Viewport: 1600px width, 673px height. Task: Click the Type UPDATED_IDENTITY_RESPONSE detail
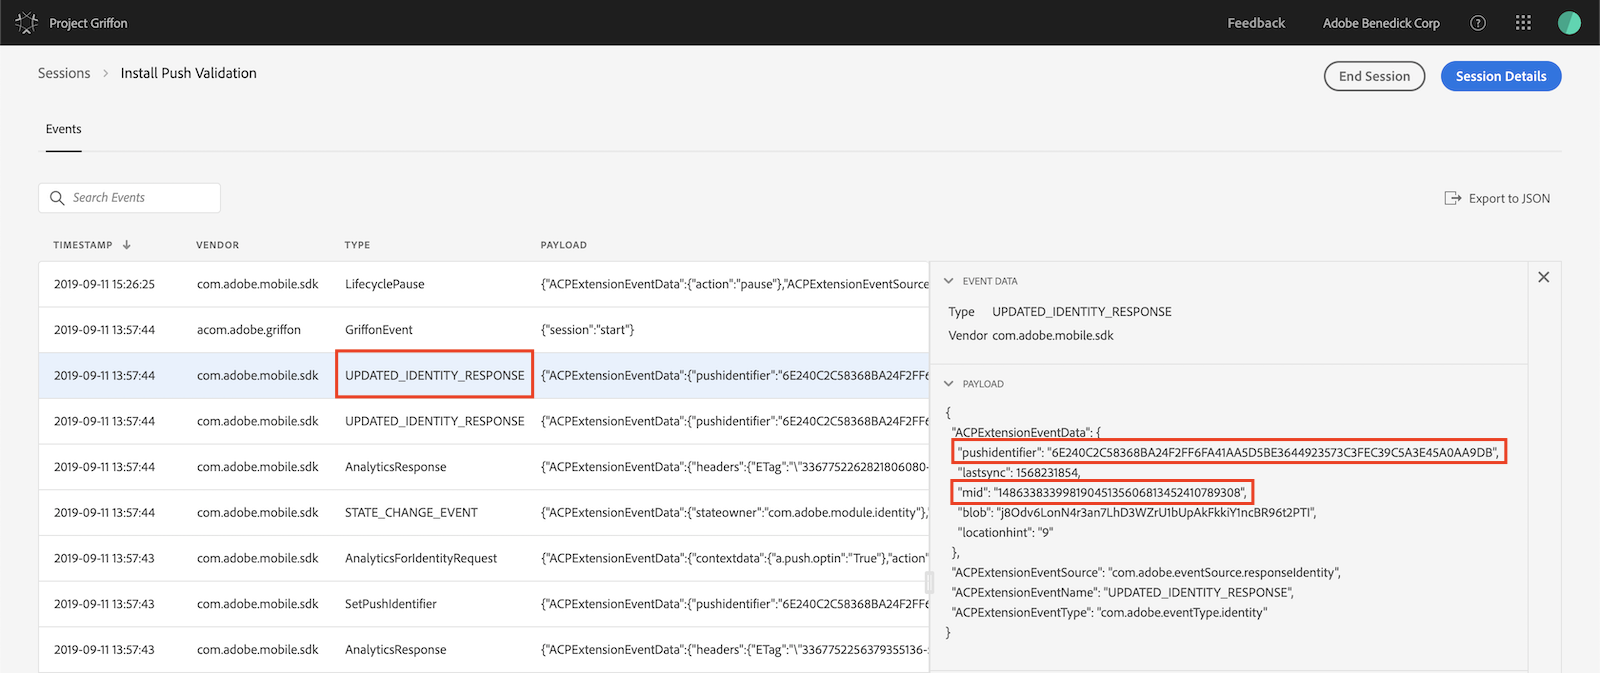pos(1060,312)
